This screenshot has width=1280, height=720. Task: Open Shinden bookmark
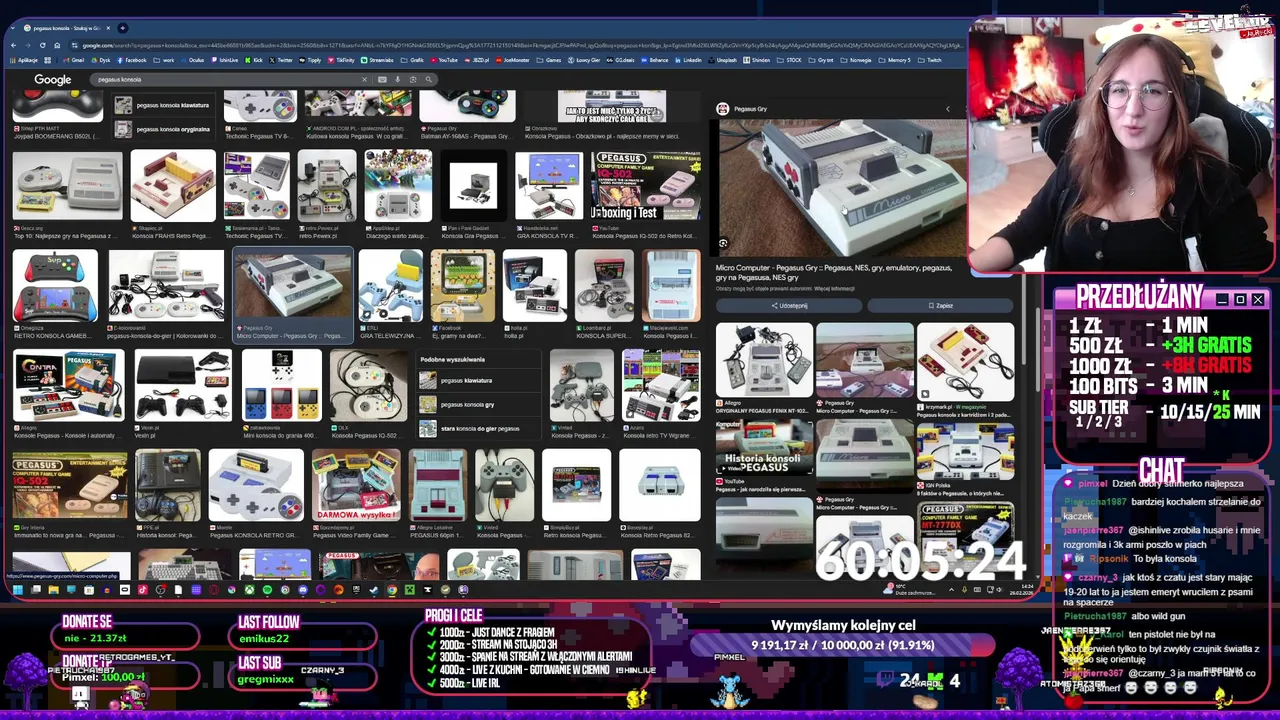point(756,60)
